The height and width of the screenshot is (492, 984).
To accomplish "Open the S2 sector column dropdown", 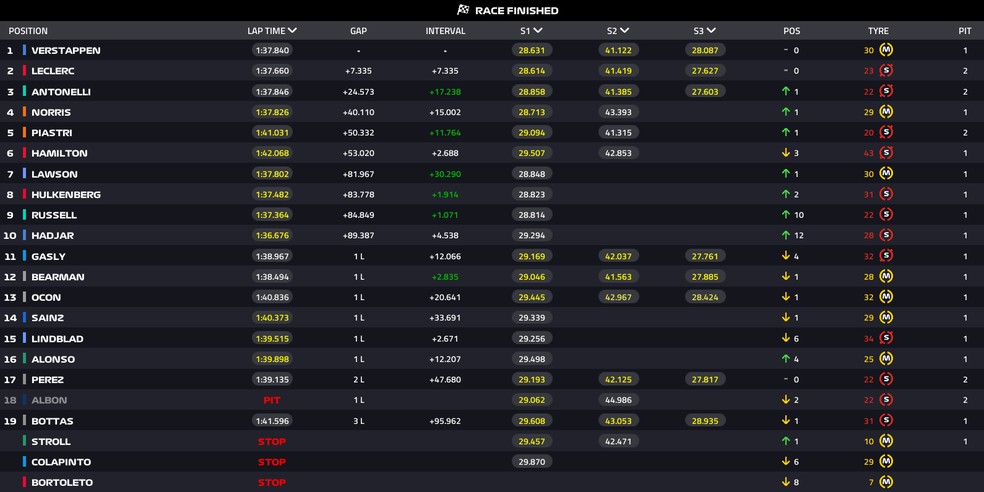I will (625, 31).
